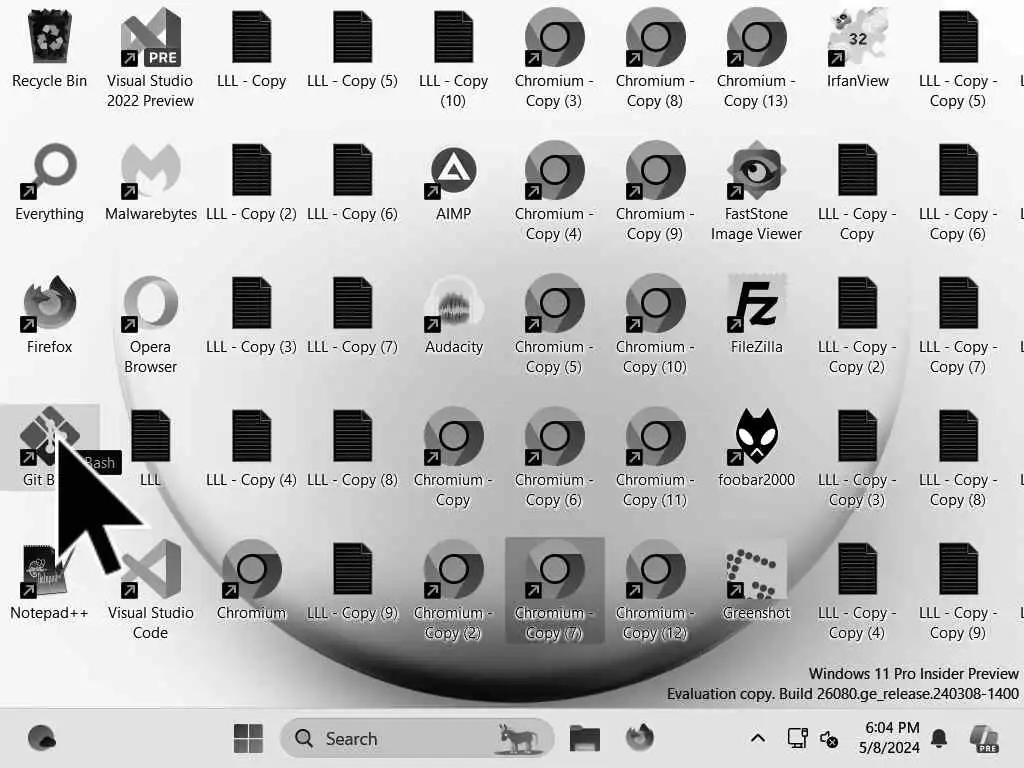Image resolution: width=1024 pixels, height=768 pixels.
Task: Open weather widget on taskbar left
Action: pyautogui.click(x=42, y=739)
